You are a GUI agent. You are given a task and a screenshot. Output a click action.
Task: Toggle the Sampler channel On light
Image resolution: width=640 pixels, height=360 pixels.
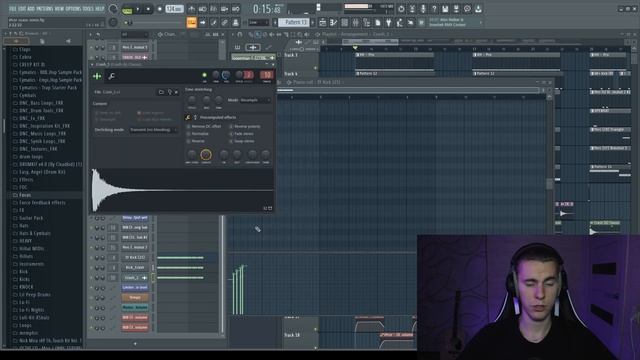click(204, 75)
